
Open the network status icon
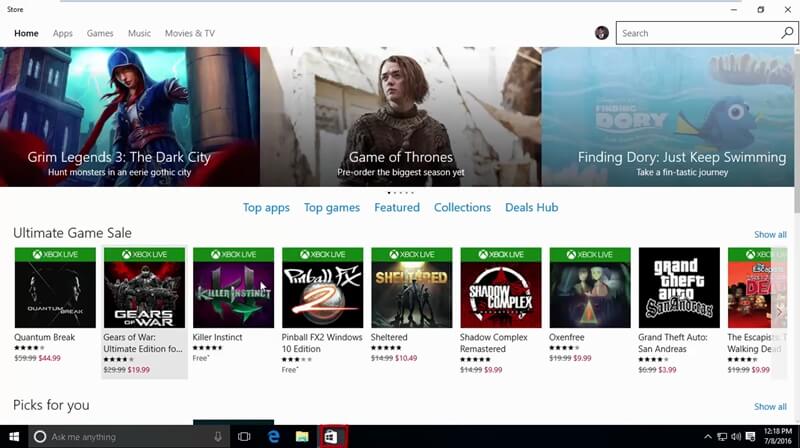pos(722,437)
